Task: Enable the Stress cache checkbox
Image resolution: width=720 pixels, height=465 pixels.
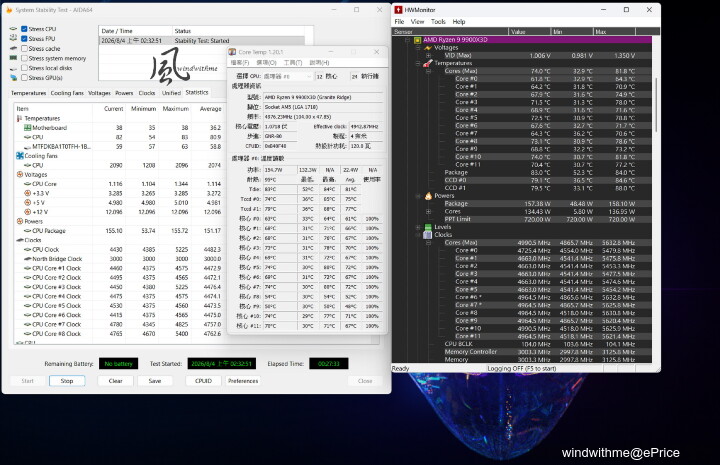Action: 24,48
